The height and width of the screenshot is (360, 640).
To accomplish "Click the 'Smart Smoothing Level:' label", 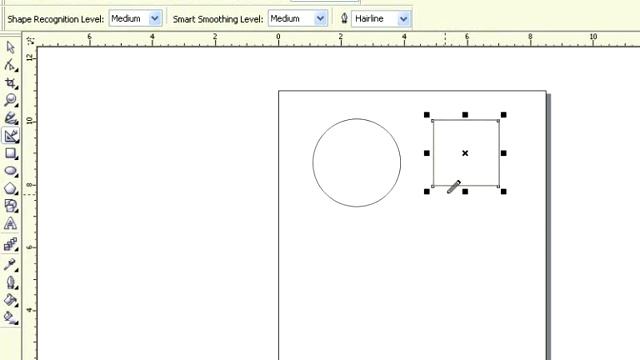I will (218, 19).
